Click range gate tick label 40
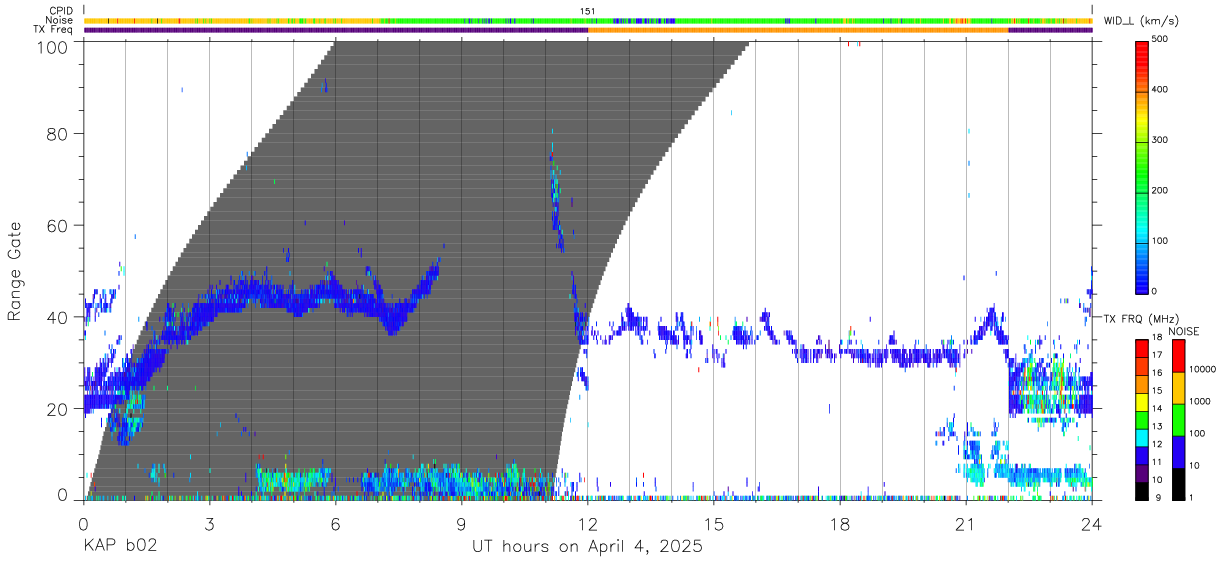 (x=58, y=317)
